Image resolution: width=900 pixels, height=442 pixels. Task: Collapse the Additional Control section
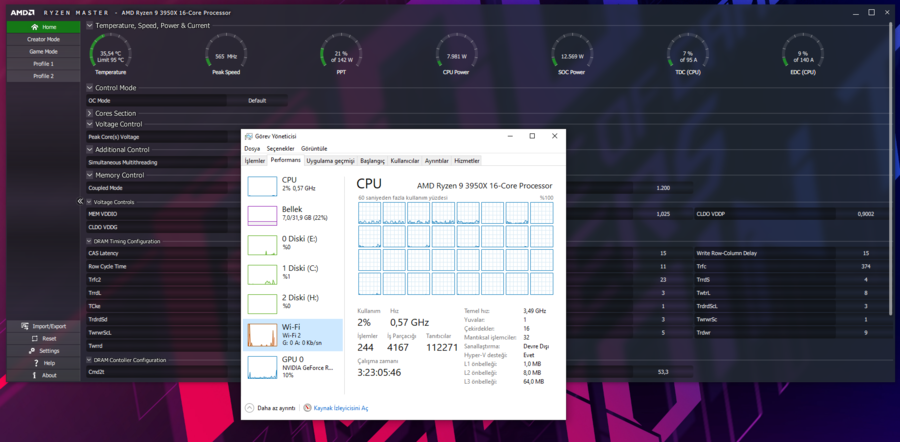[90, 149]
